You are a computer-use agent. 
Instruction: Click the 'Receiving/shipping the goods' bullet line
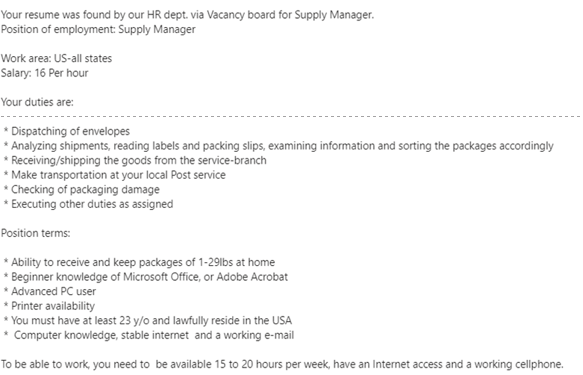point(135,160)
